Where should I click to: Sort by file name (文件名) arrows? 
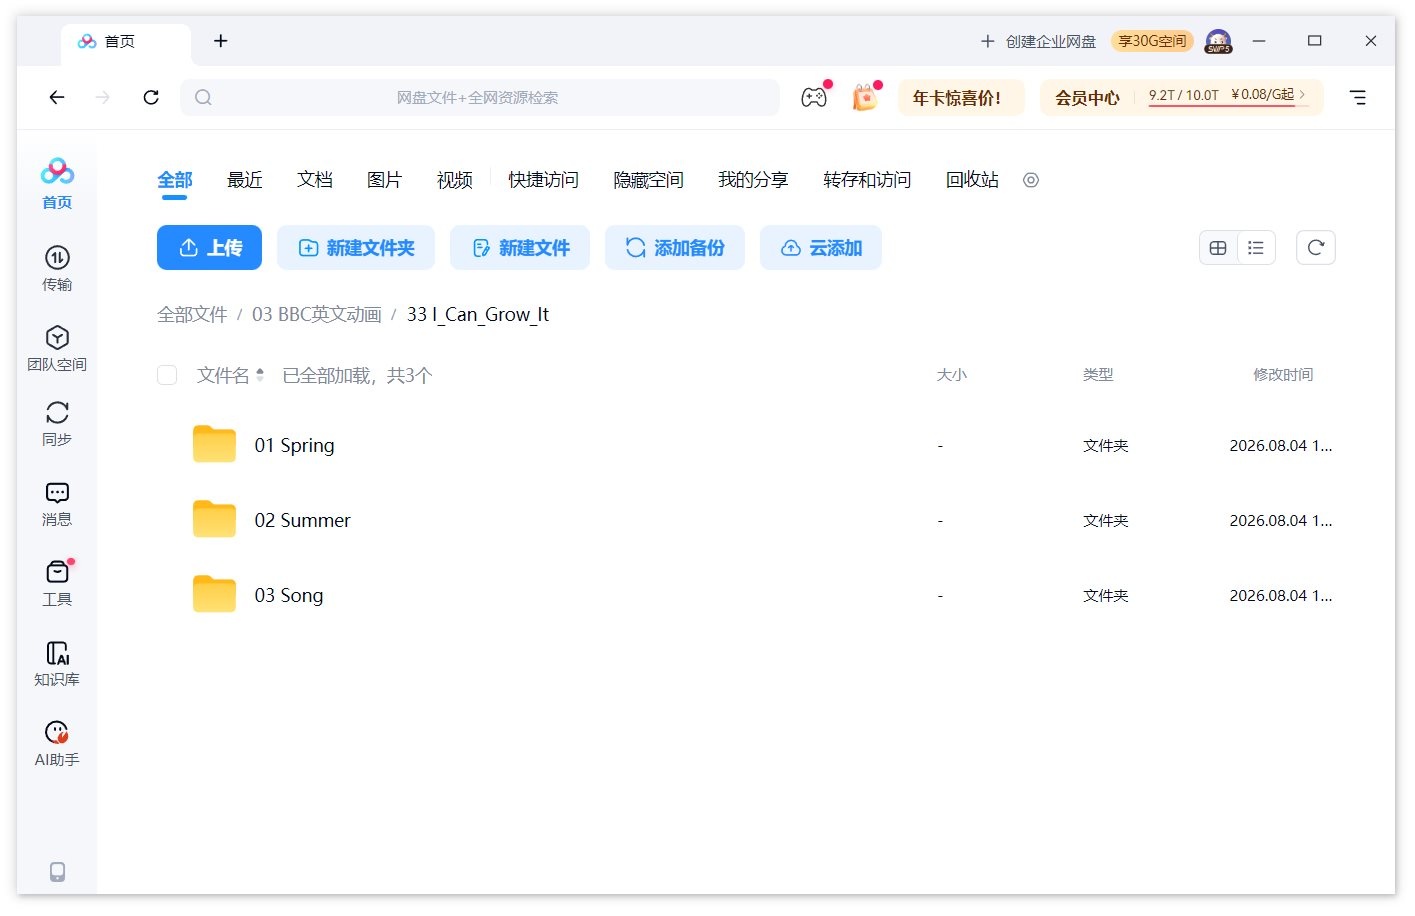coord(260,375)
